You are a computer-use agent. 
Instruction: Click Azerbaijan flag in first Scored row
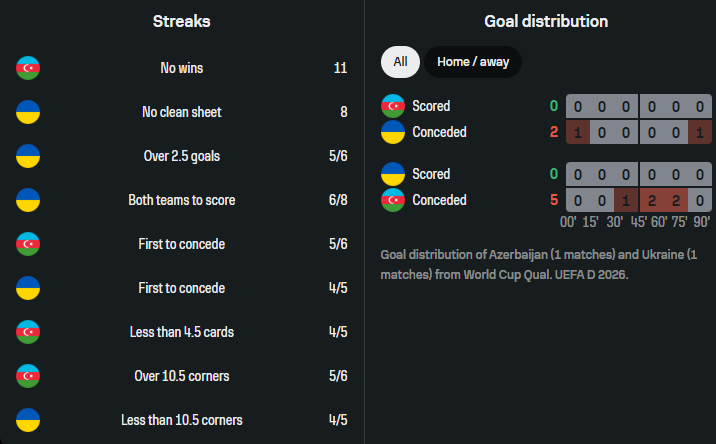pos(393,106)
